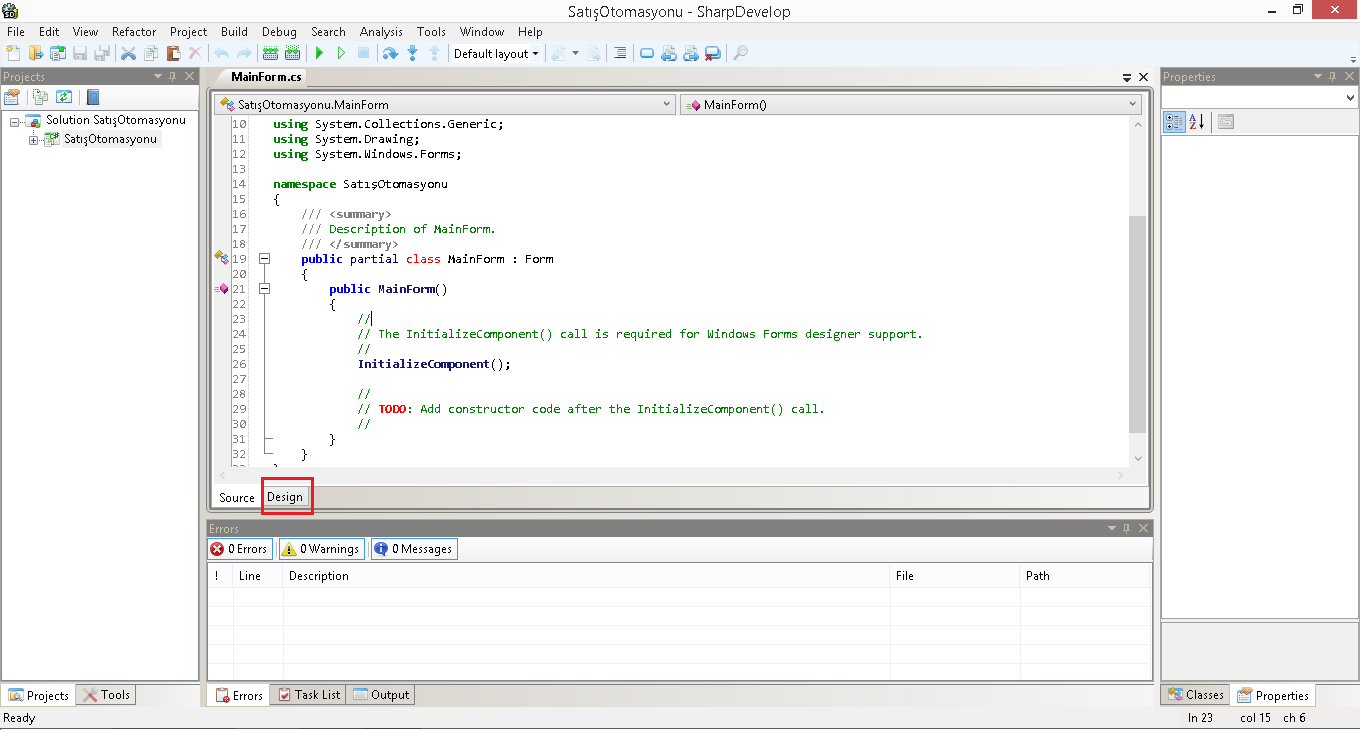Click the Toggle Bookmark toolbar icon

(x=647, y=53)
